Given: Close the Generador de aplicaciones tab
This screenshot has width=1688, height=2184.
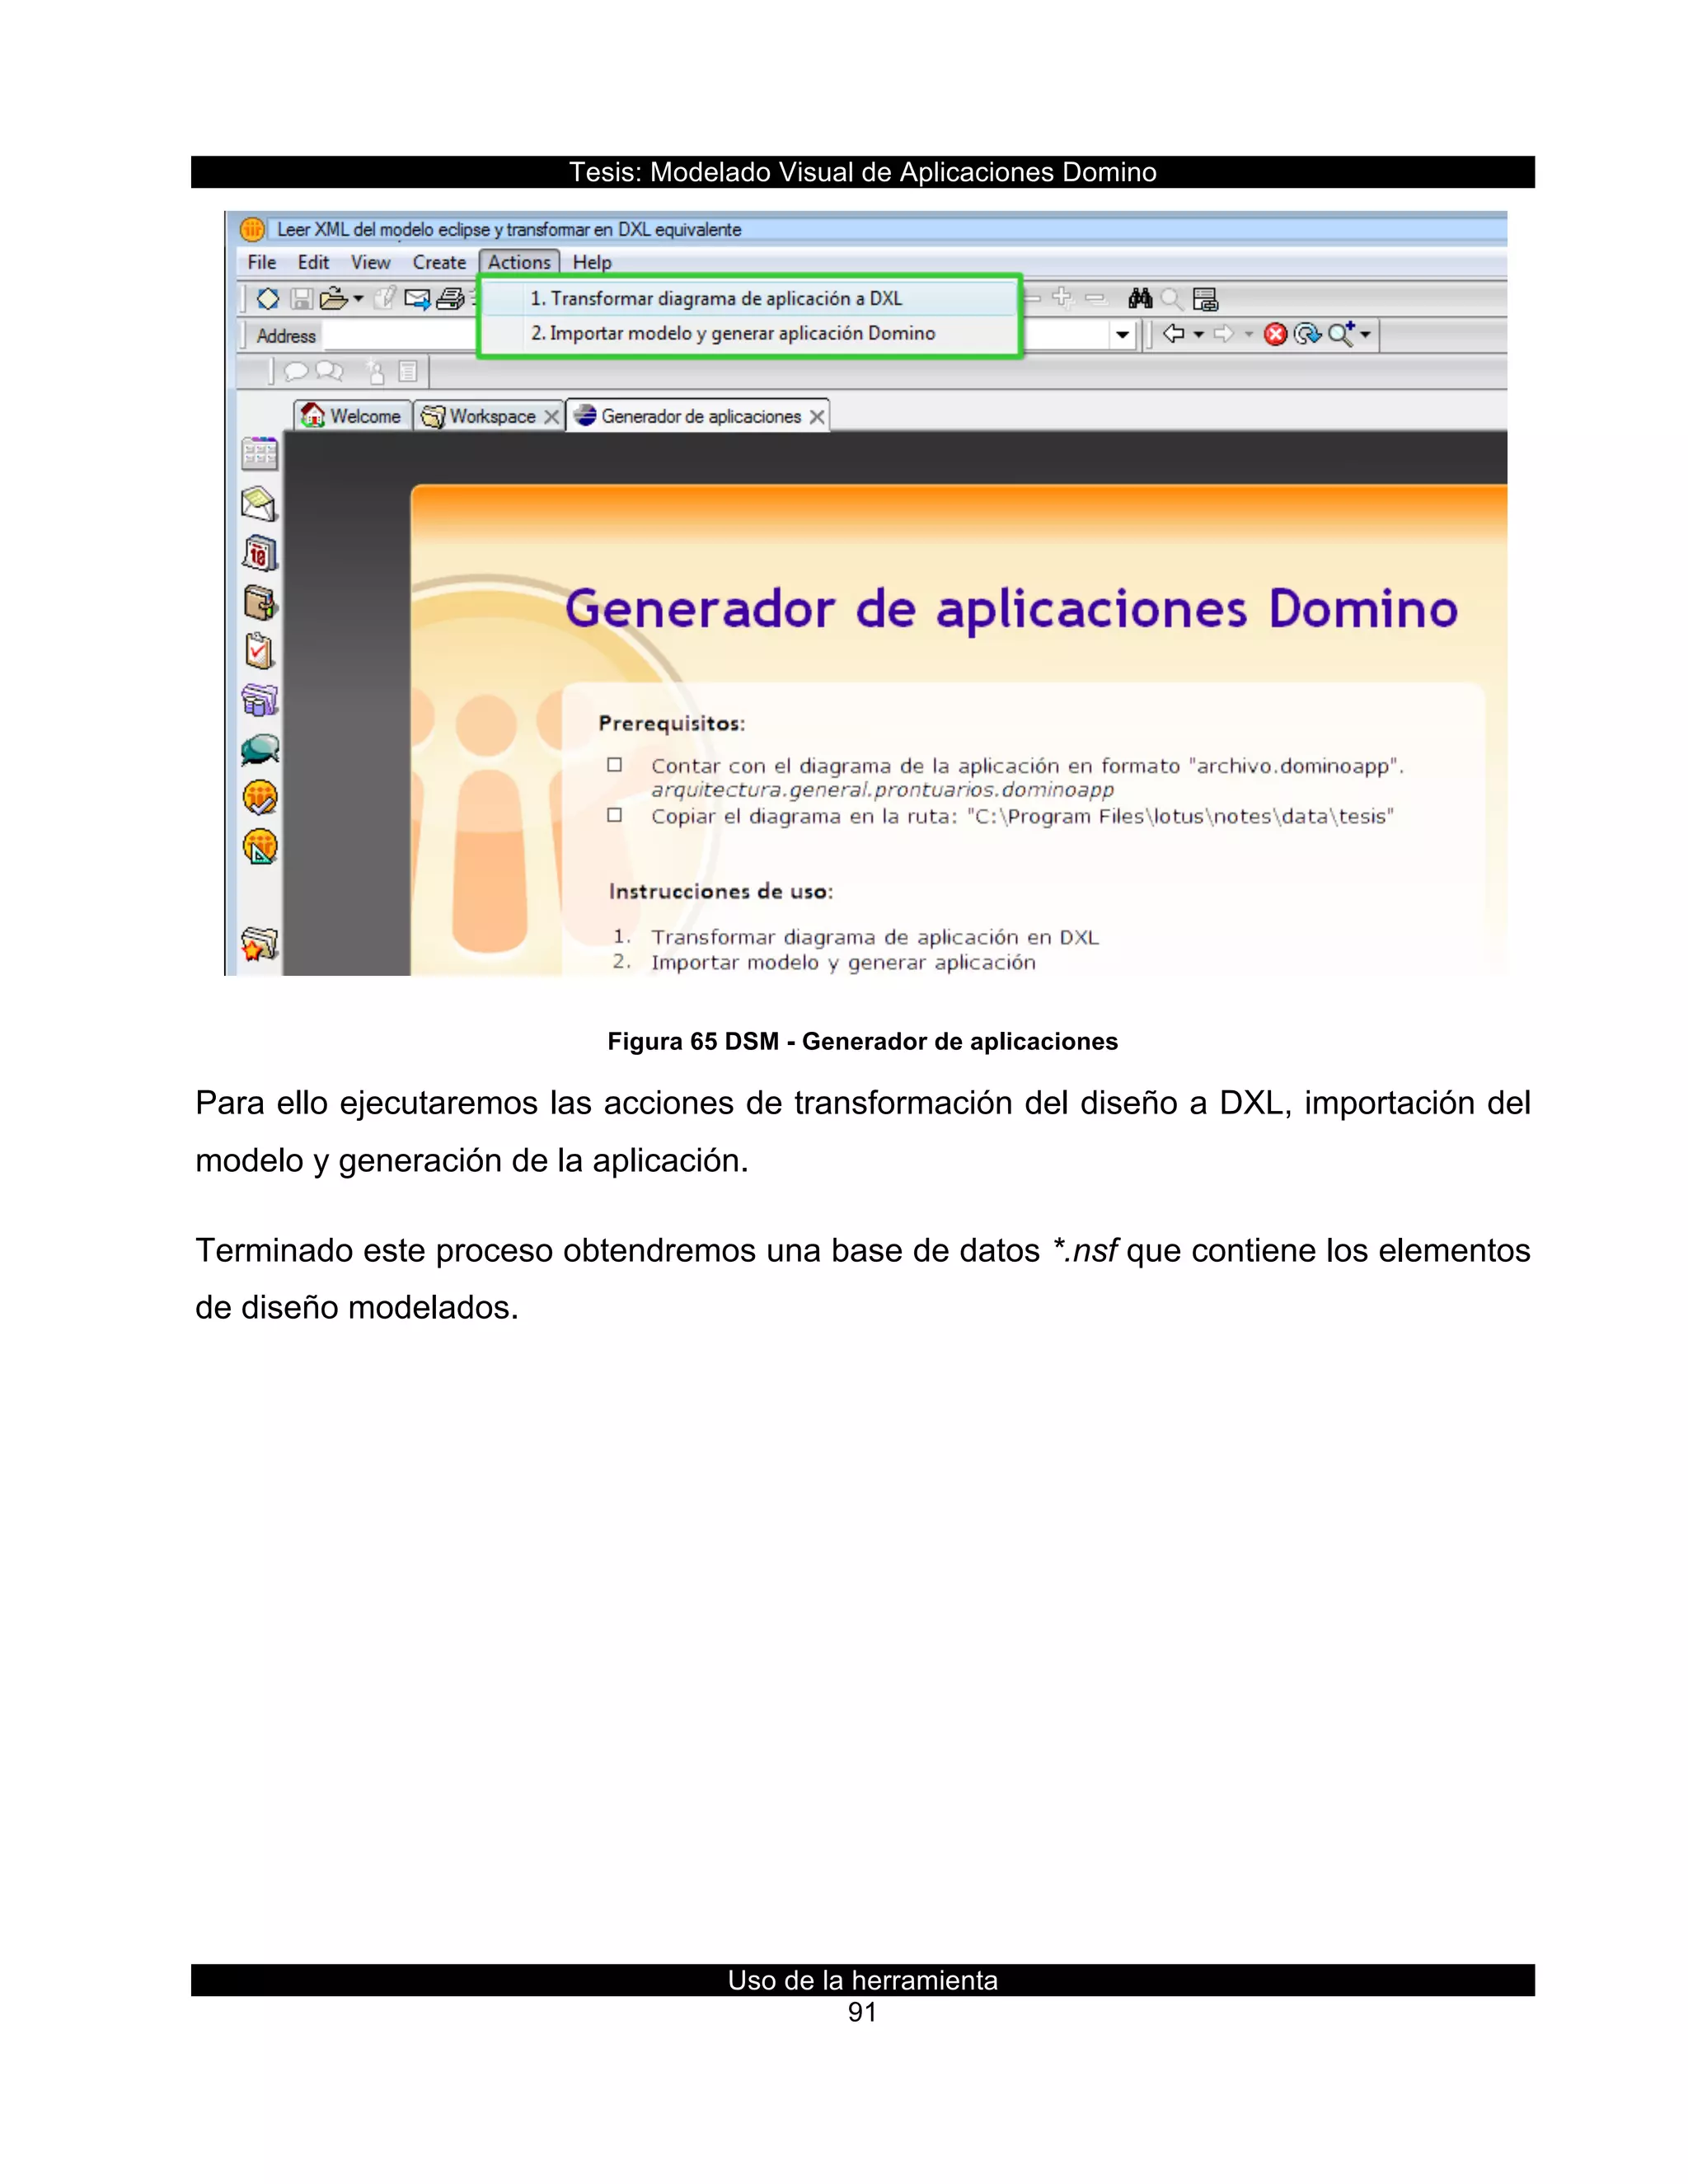Looking at the screenshot, I should [x=817, y=417].
